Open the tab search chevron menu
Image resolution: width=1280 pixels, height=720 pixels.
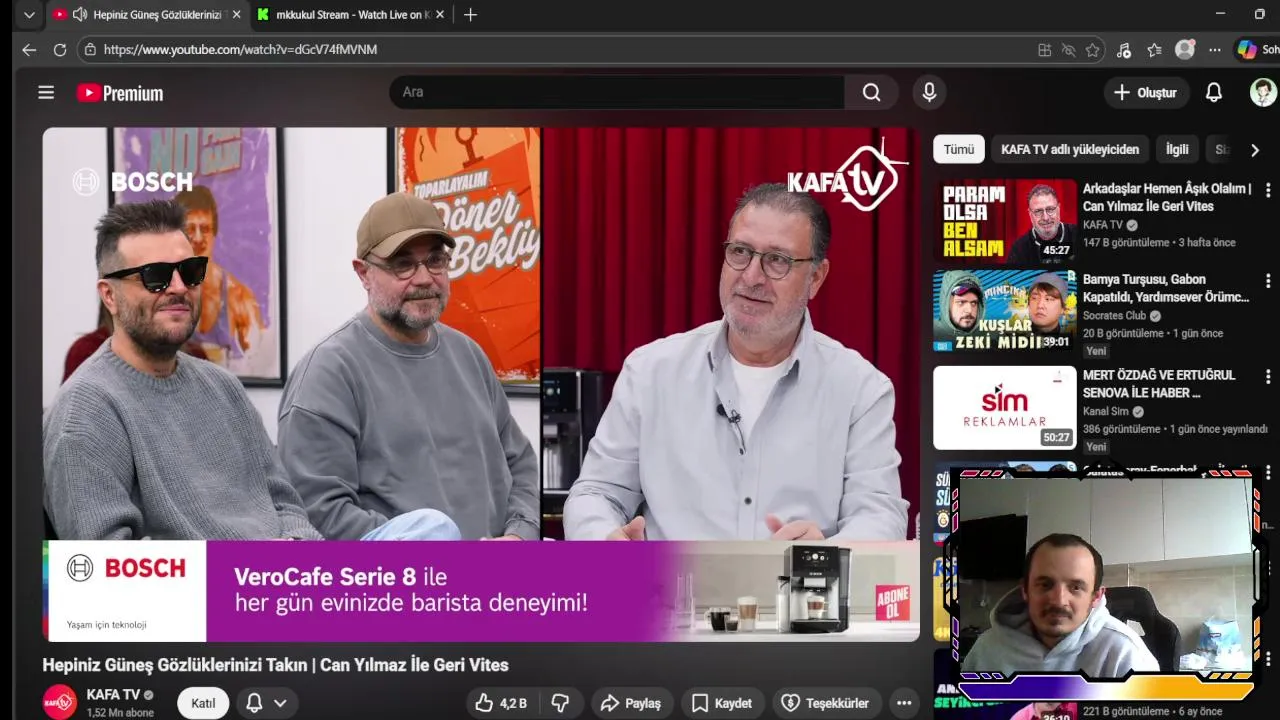click(x=29, y=15)
